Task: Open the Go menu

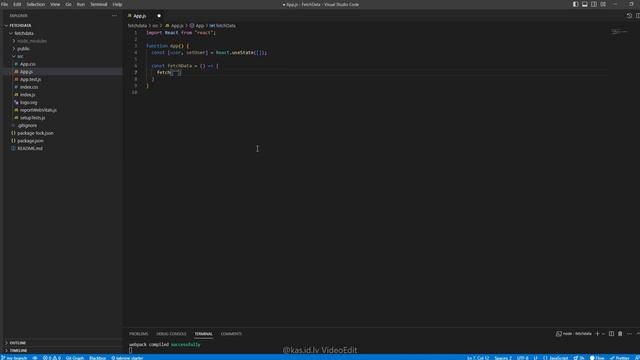Action: tap(68, 4)
